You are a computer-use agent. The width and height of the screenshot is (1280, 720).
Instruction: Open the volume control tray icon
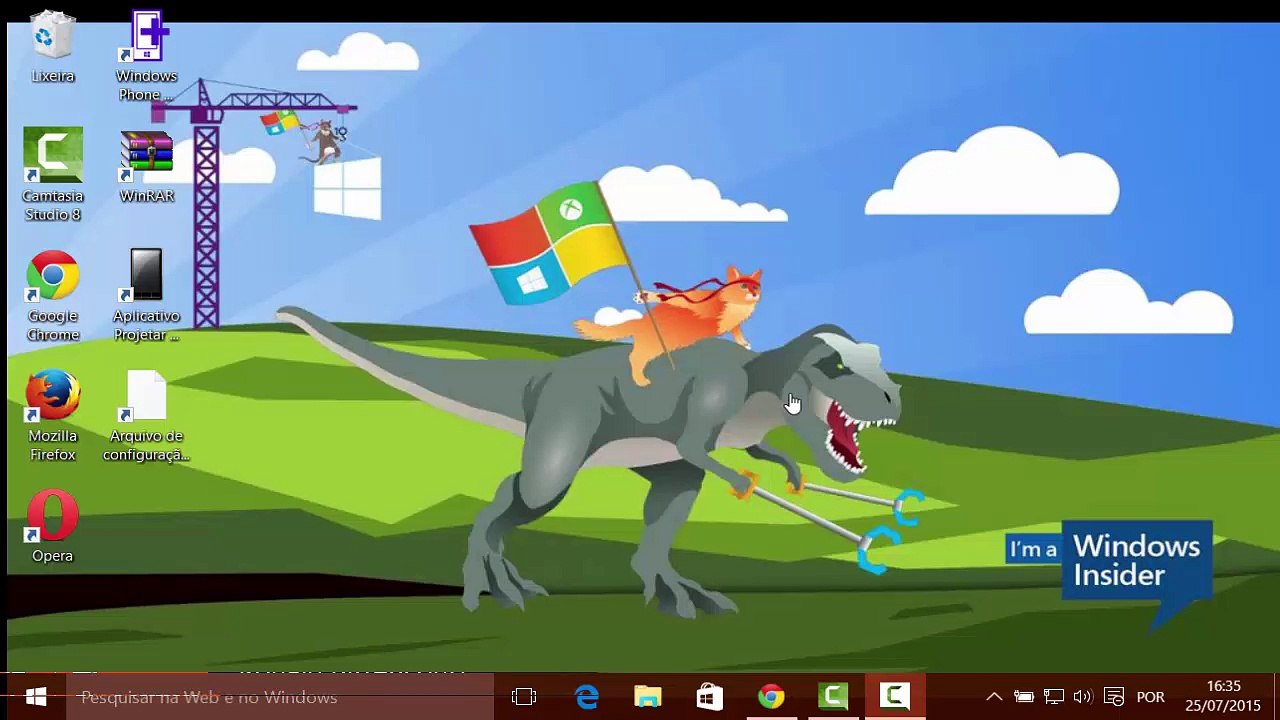point(1082,697)
